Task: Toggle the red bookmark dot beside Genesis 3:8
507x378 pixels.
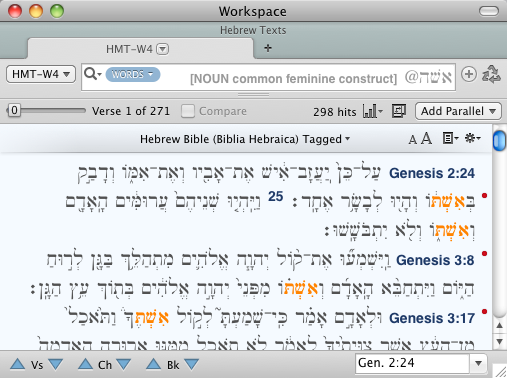Action: click(484, 254)
